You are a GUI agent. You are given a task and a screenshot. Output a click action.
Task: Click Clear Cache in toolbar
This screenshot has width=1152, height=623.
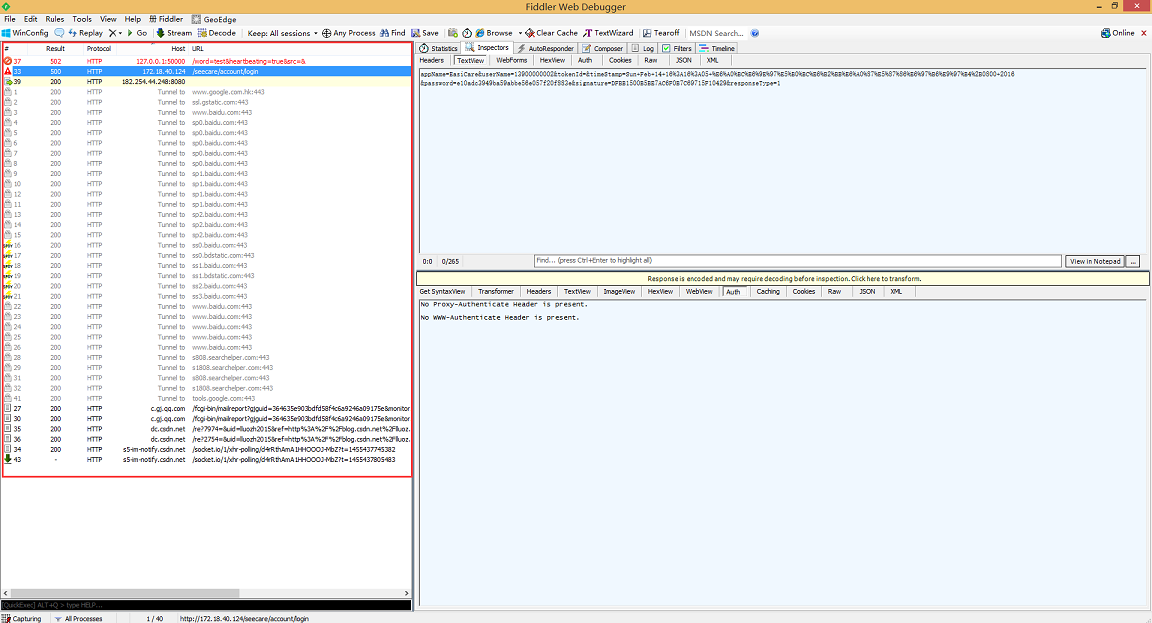click(x=552, y=33)
